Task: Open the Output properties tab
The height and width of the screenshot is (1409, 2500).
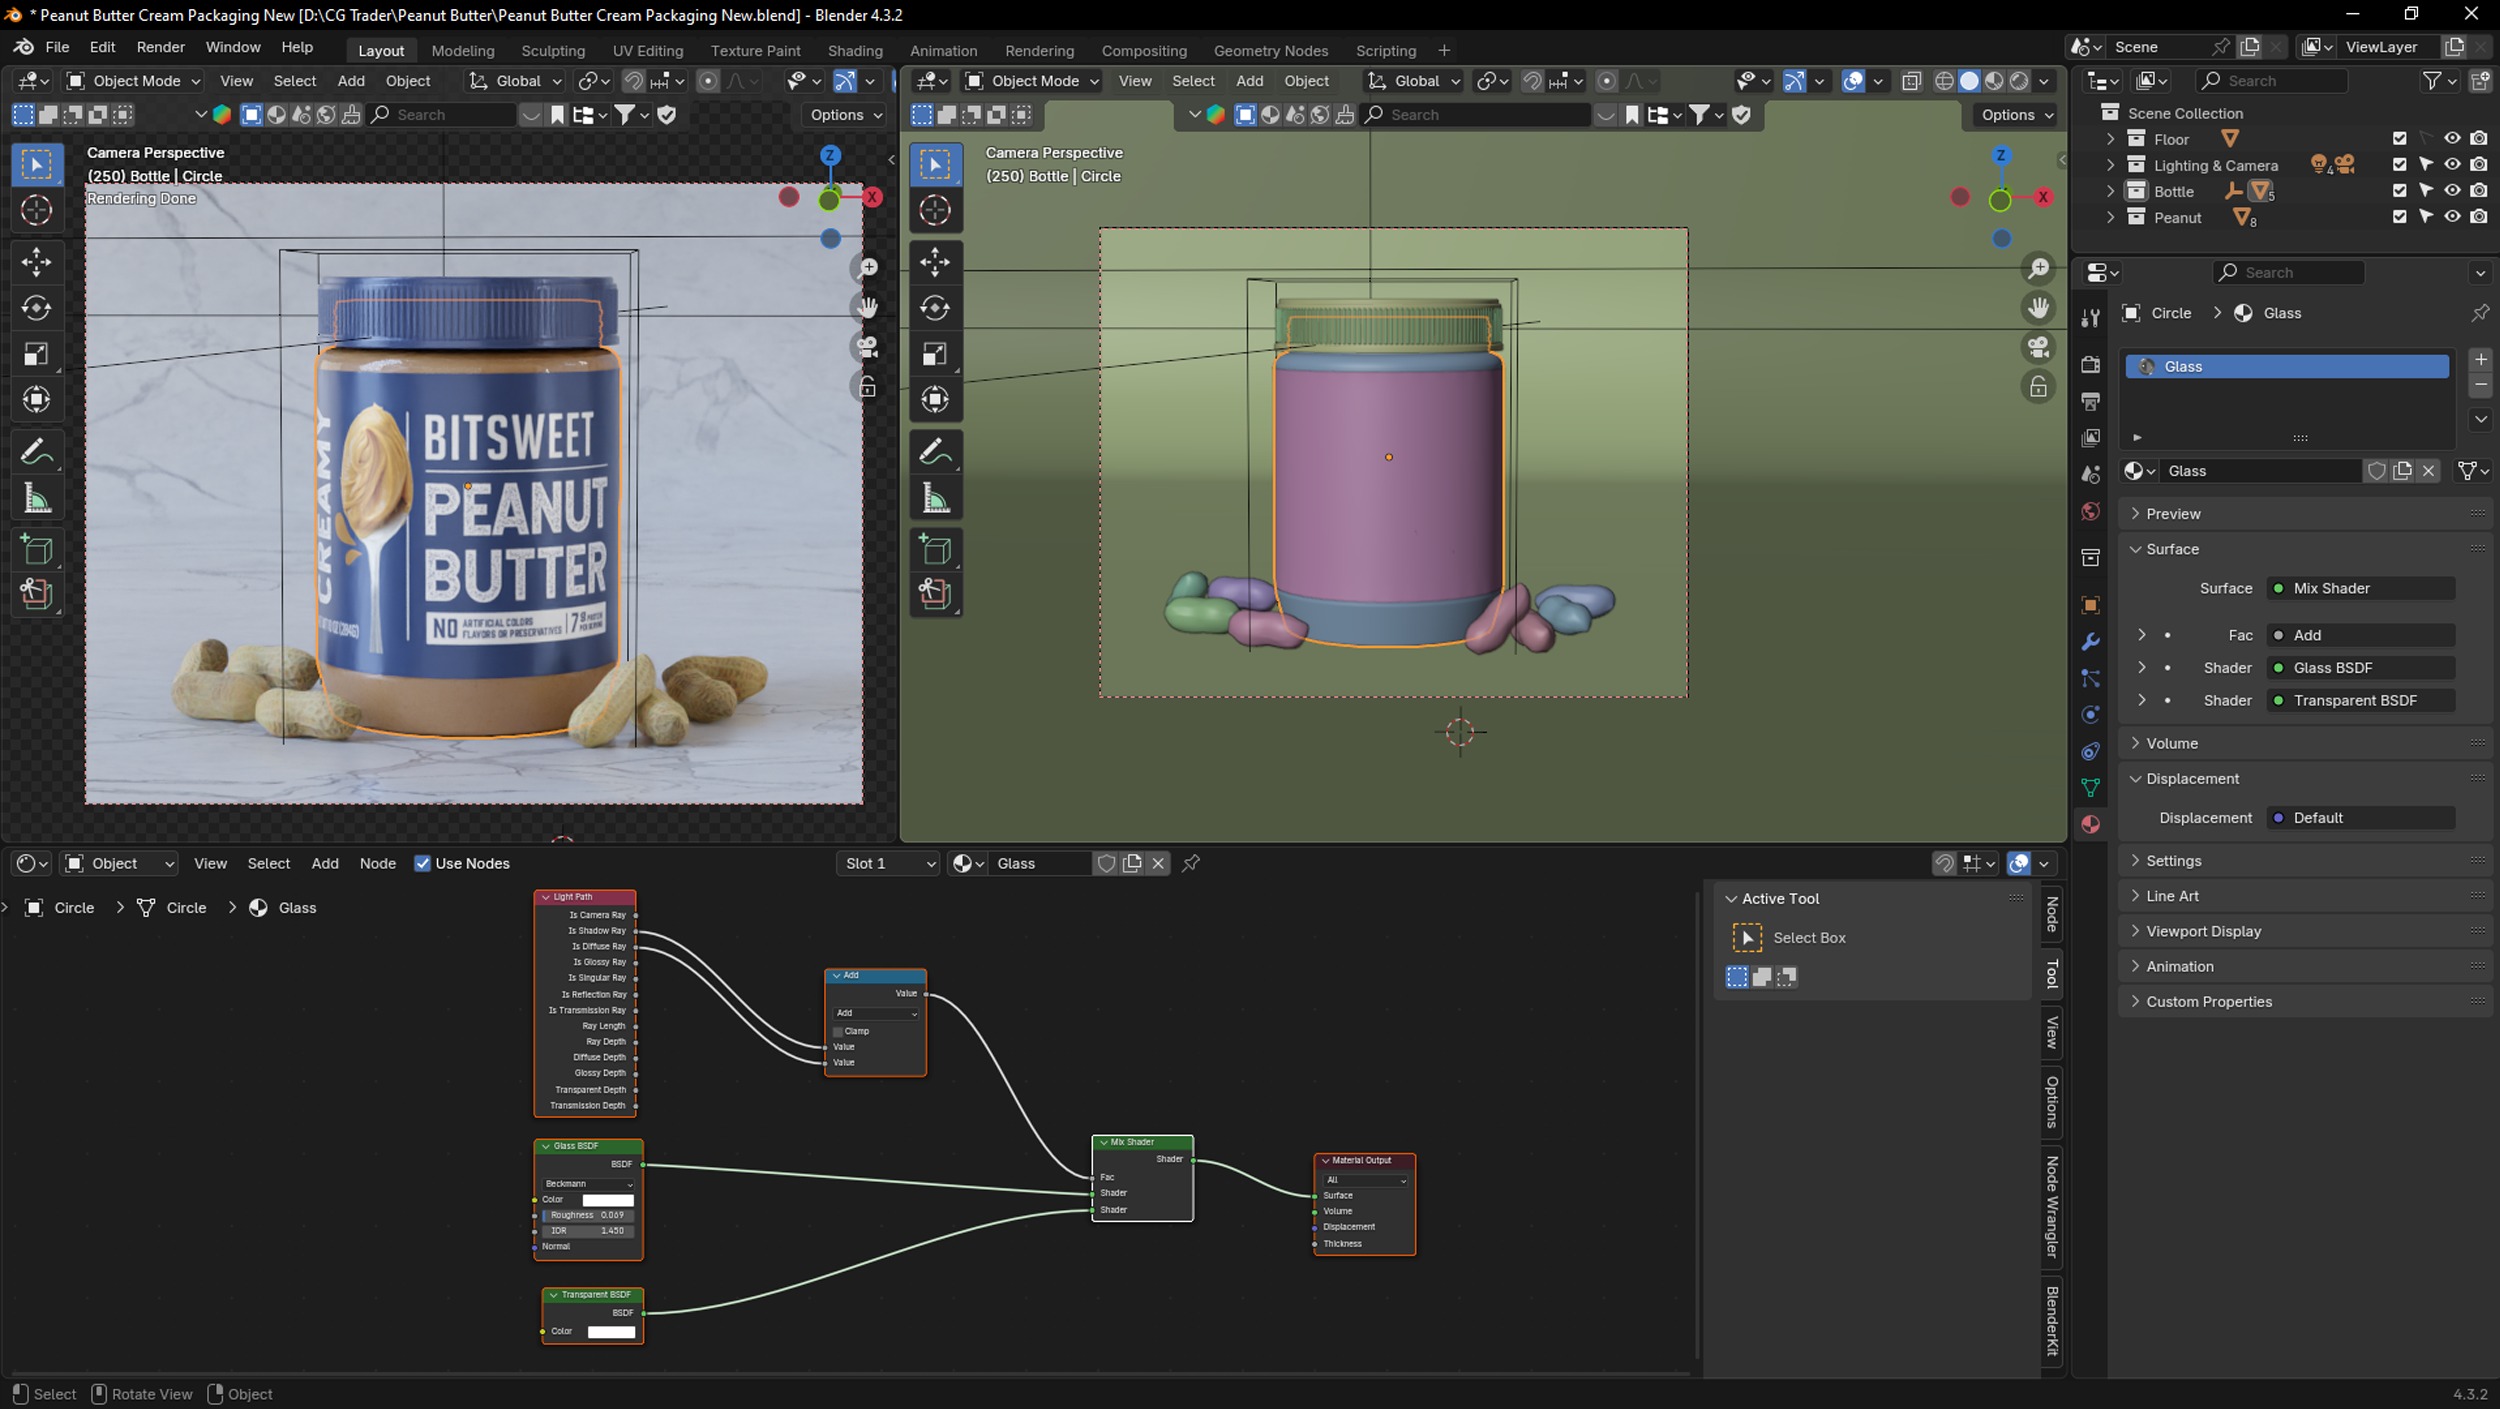Action: tap(2090, 401)
